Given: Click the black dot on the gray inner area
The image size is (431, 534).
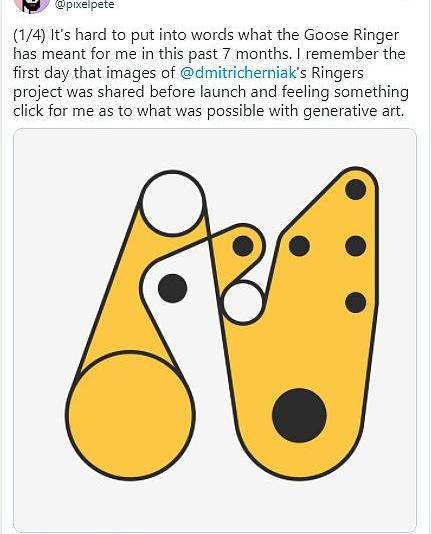Looking at the screenshot, I should [173, 288].
